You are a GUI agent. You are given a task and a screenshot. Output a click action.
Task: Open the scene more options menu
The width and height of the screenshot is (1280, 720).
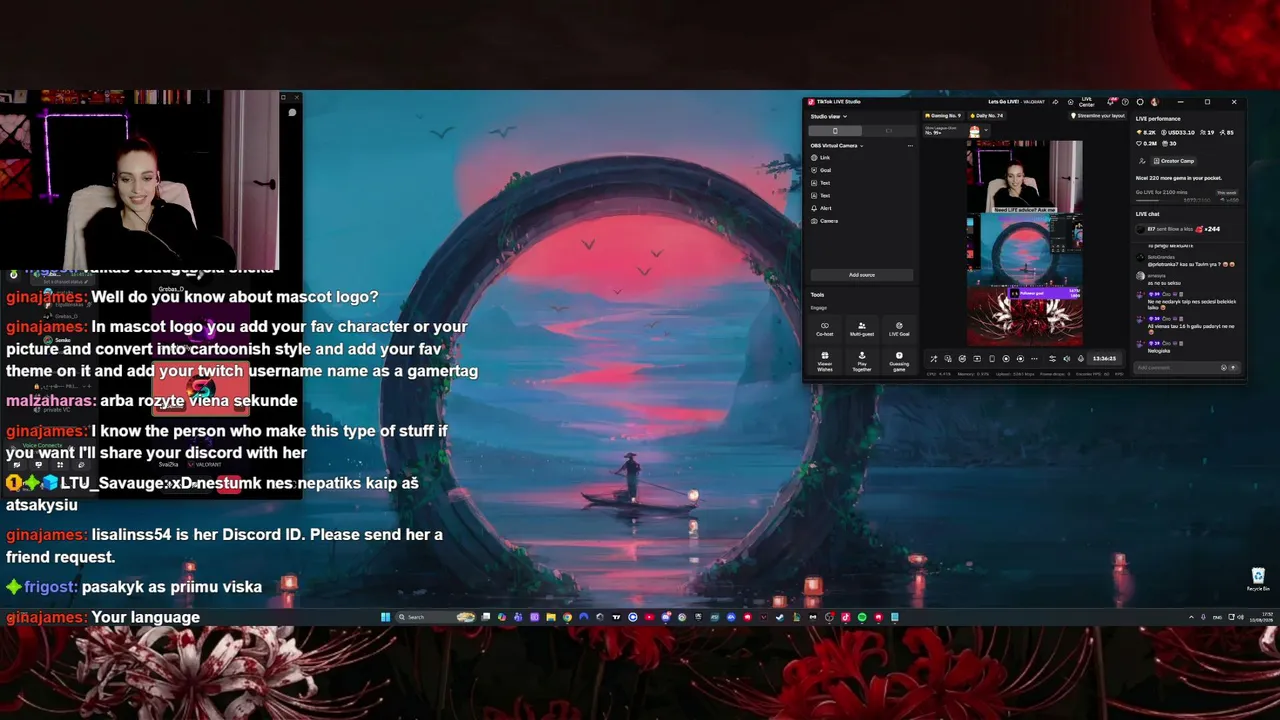(910, 146)
